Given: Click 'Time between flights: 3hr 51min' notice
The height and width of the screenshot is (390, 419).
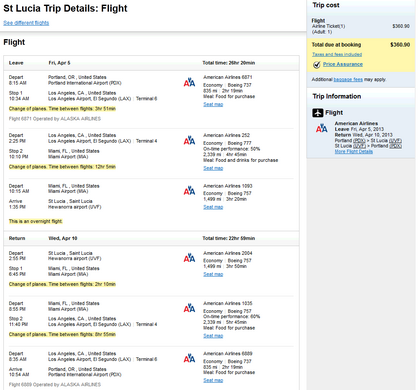Looking at the screenshot, I should [82, 109].
